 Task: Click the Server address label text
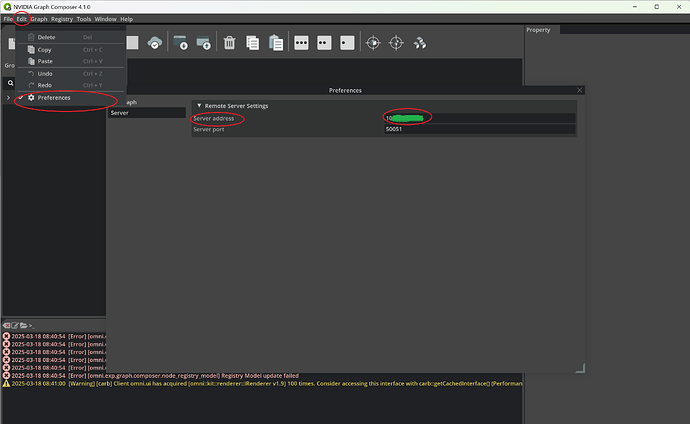213,118
